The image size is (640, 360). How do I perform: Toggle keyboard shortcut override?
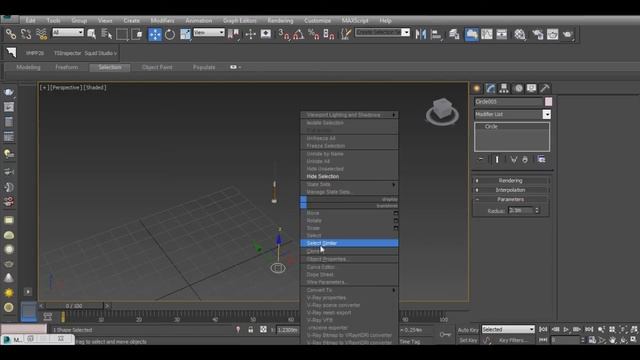click(x=266, y=34)
